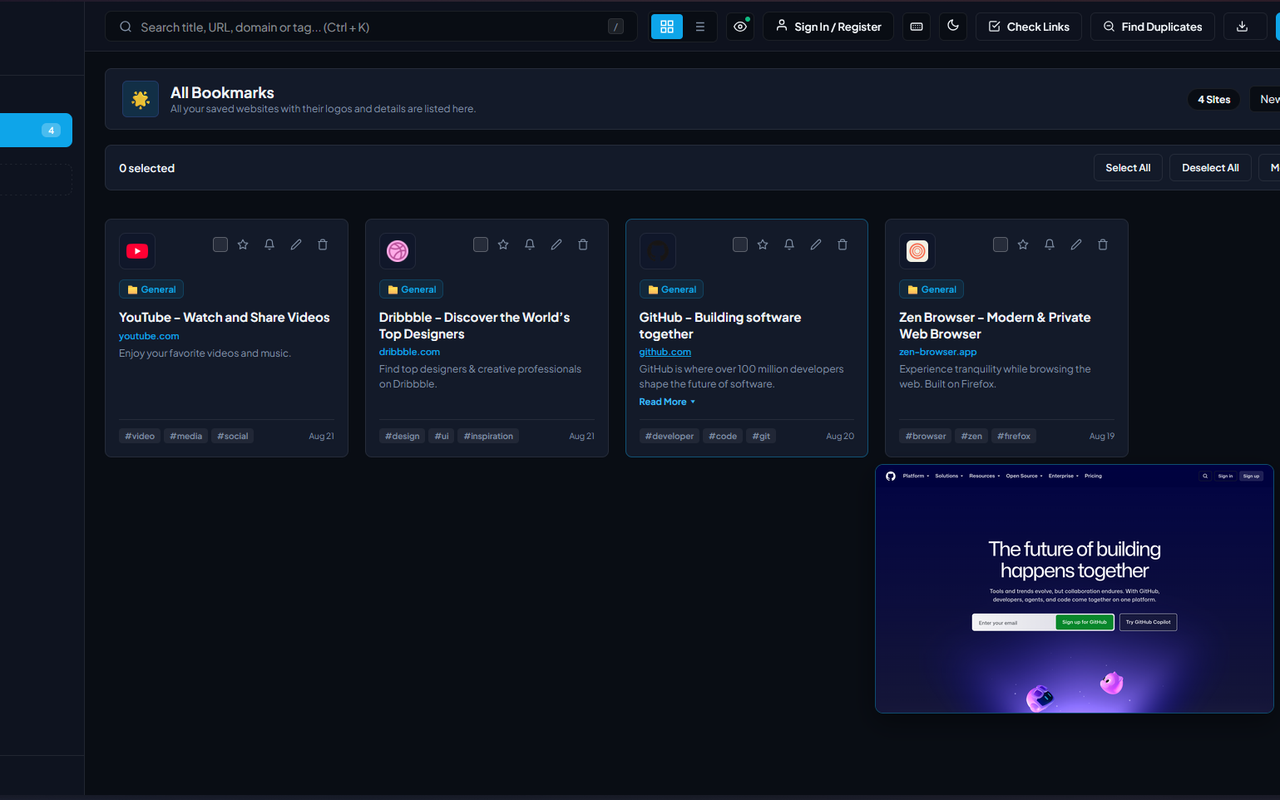Delete the Zen Browser bookmark
Screen dimensions: 1280x800
1103,244
